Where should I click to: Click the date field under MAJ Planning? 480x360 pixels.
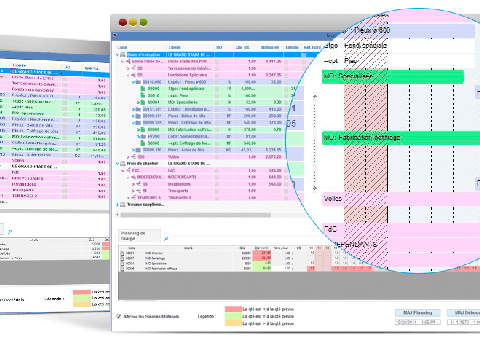[418, 322]
